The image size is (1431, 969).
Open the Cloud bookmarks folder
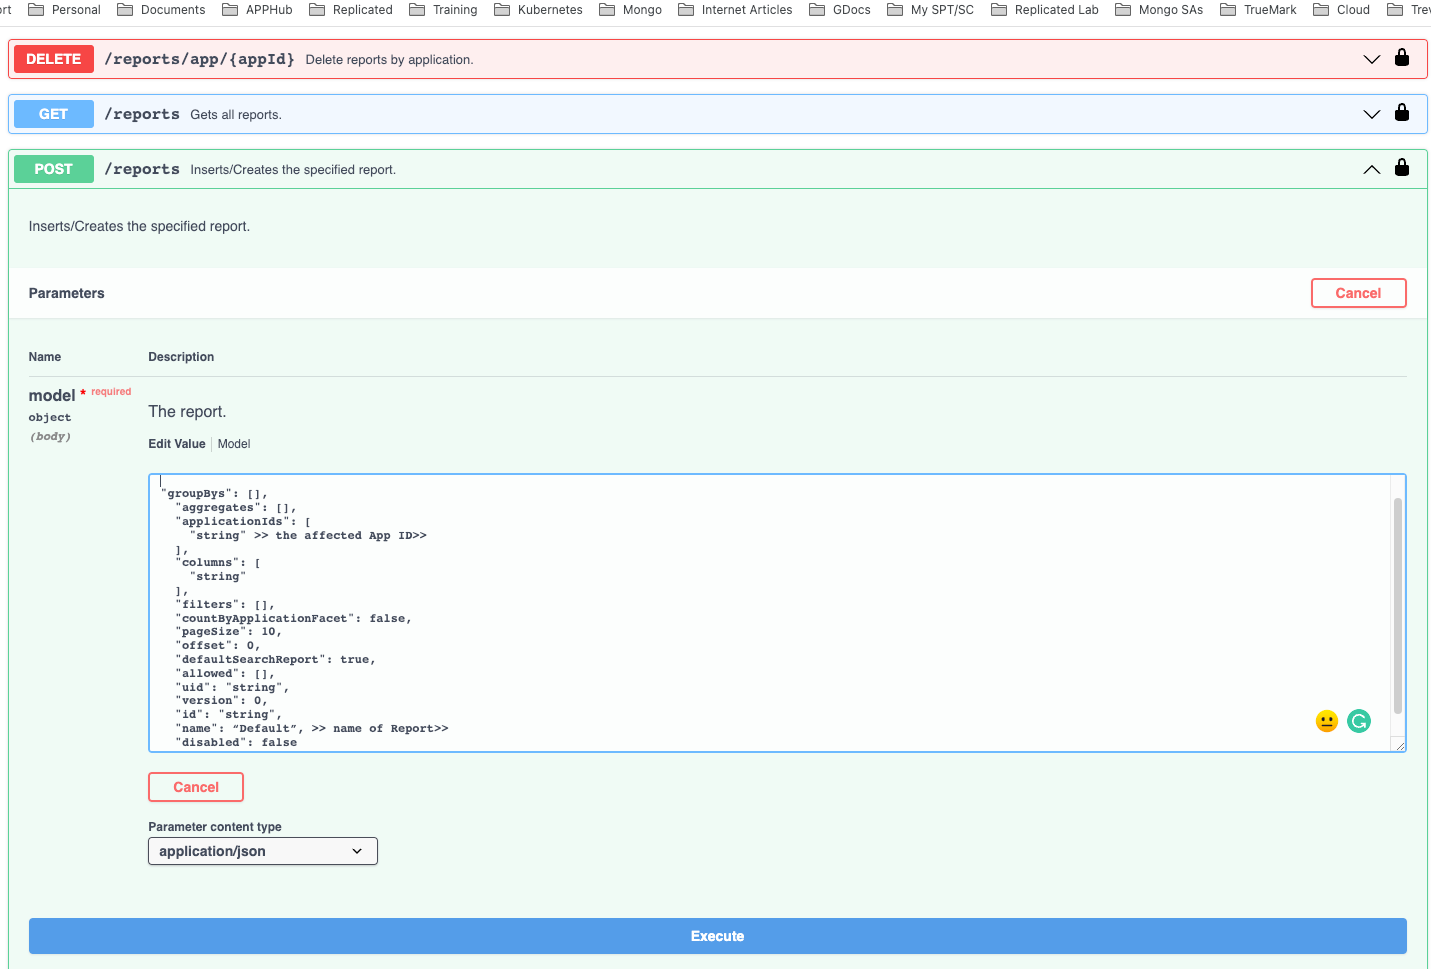point(1342,10)
